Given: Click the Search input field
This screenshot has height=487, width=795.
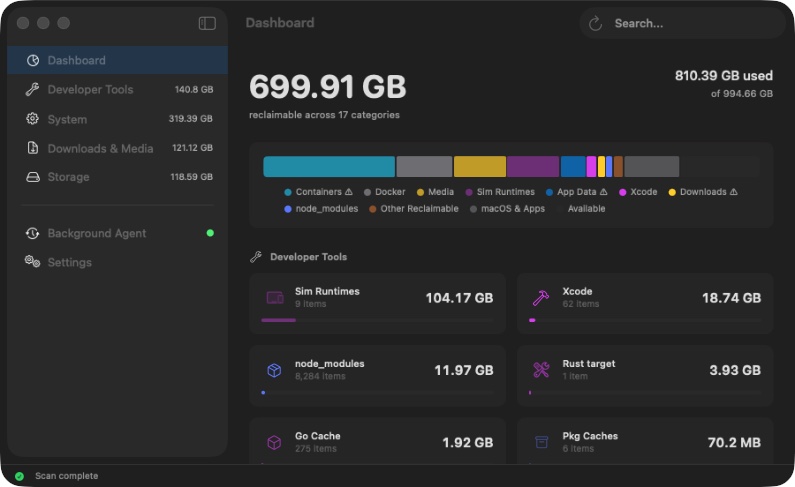Looking at the screenshot, I should 682,23.
